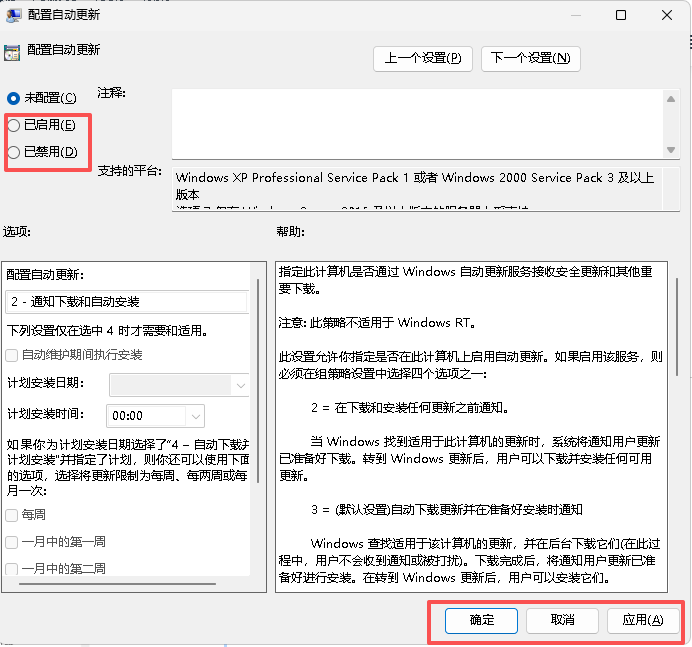Viewport: 692px width, 647px height.
Task: Choose the 已禁用 radio option
Action: 13,152
